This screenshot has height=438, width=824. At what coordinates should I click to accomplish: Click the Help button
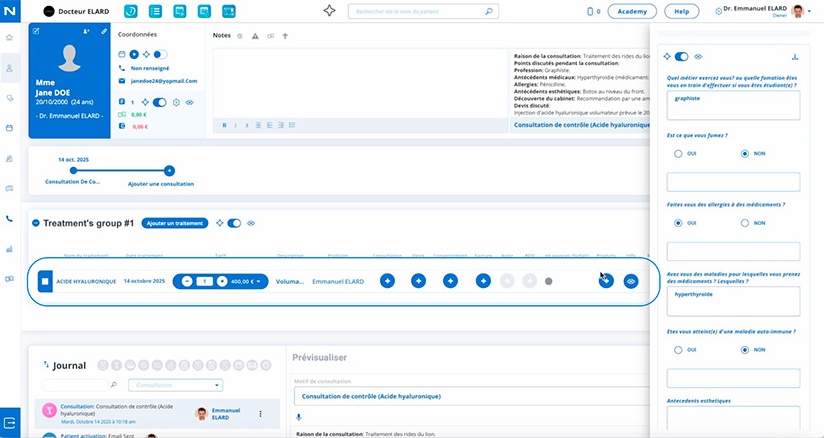[x=681, y=12]
